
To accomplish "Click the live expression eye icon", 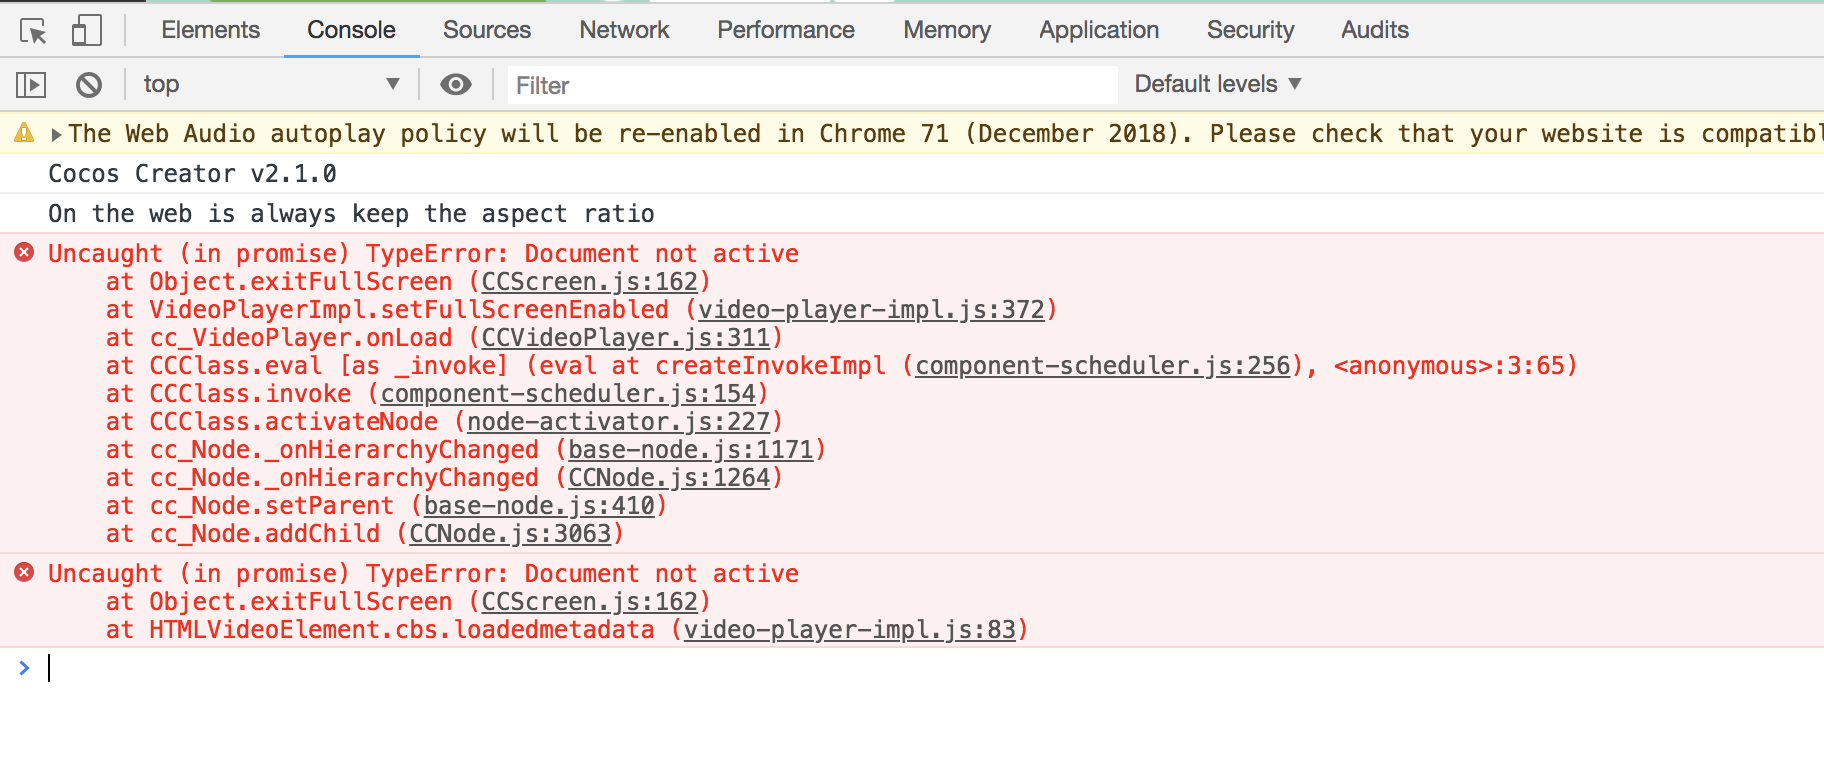I will click(456, 85).
